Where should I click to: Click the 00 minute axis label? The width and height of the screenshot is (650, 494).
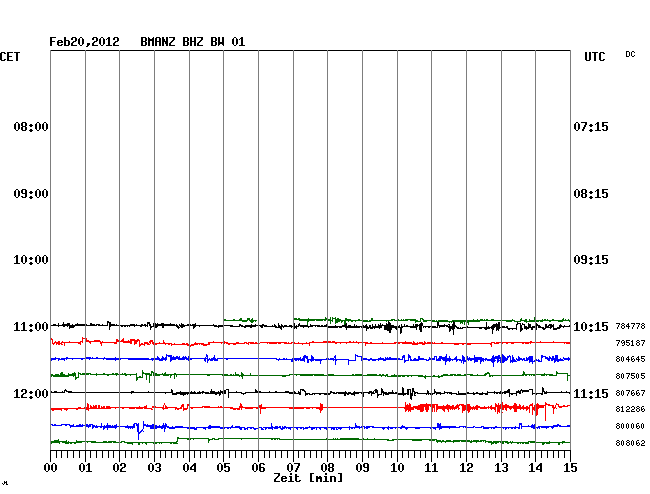(51, 468)
